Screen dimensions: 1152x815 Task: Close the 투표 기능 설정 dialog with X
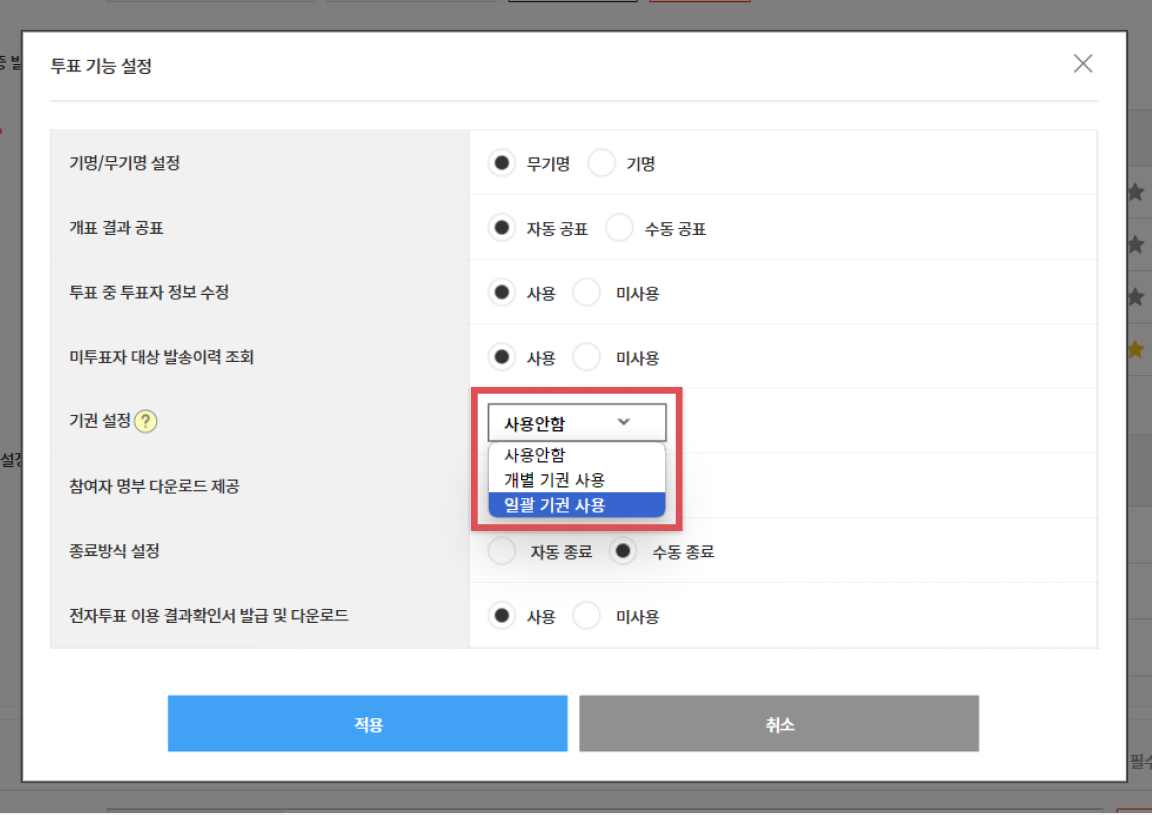[1082, 64]
